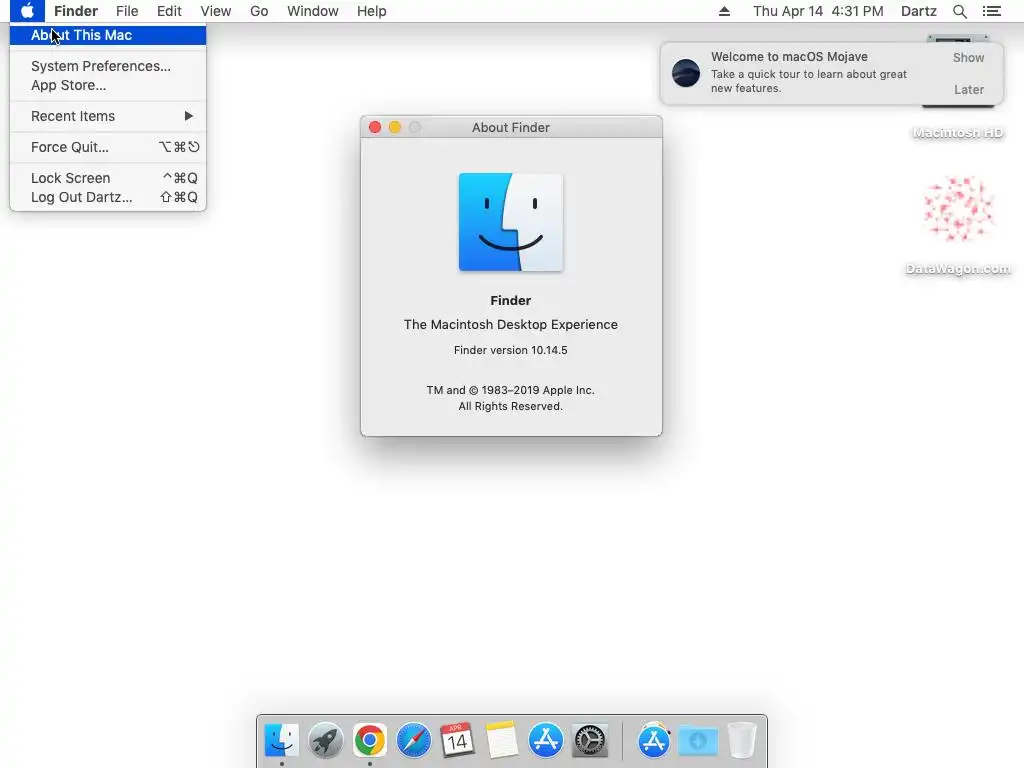Choose Lock Screen from Apple menu
Screen dimensions: 1024x768
[108, 178]
